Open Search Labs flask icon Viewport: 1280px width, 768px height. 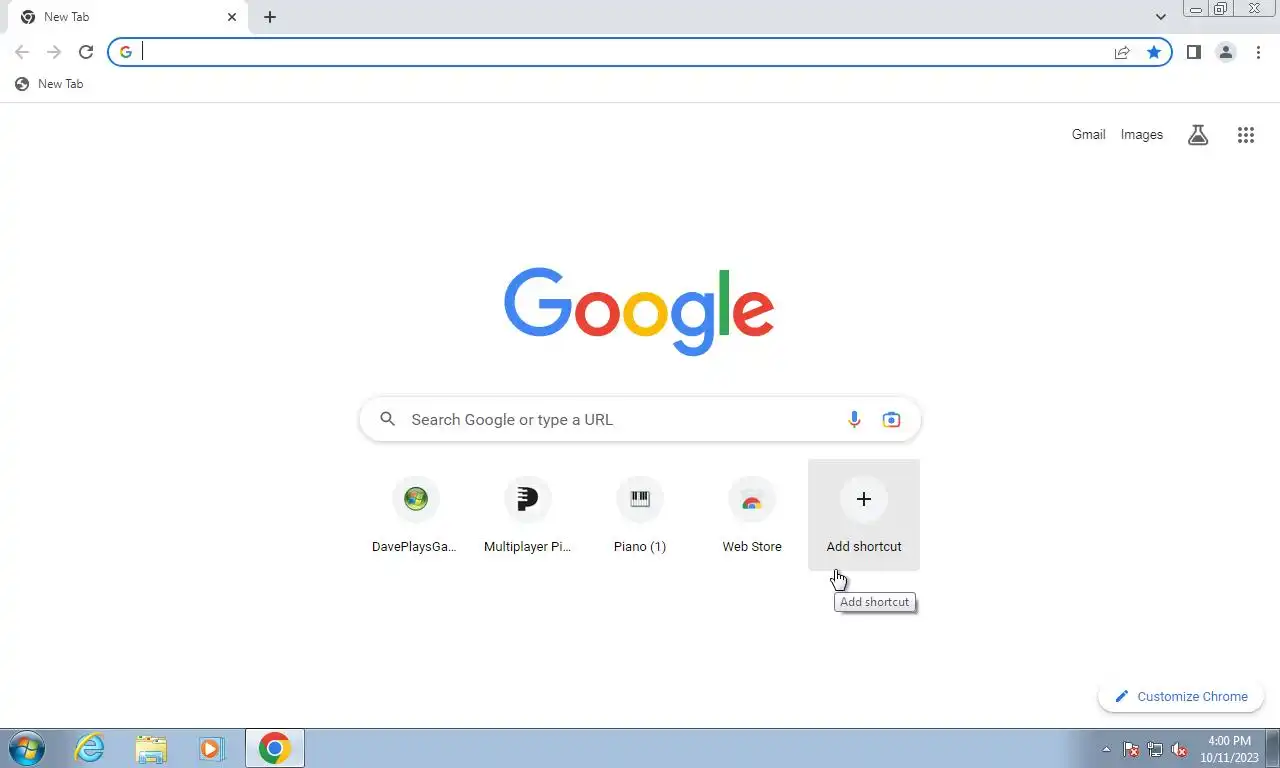click(1198, 135)
